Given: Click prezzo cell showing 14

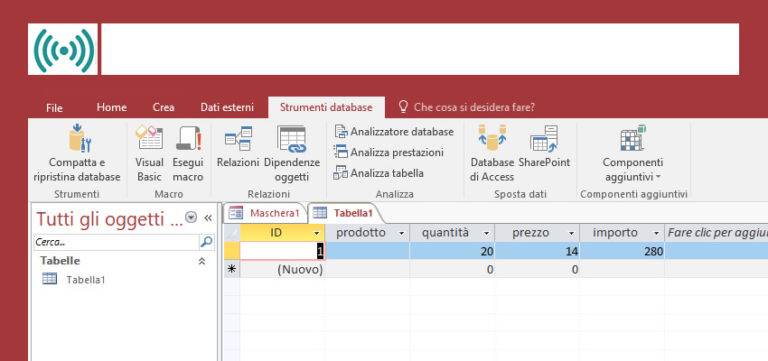Looking at the screenshot, I should pyautogui.click(x=537, y=251).
